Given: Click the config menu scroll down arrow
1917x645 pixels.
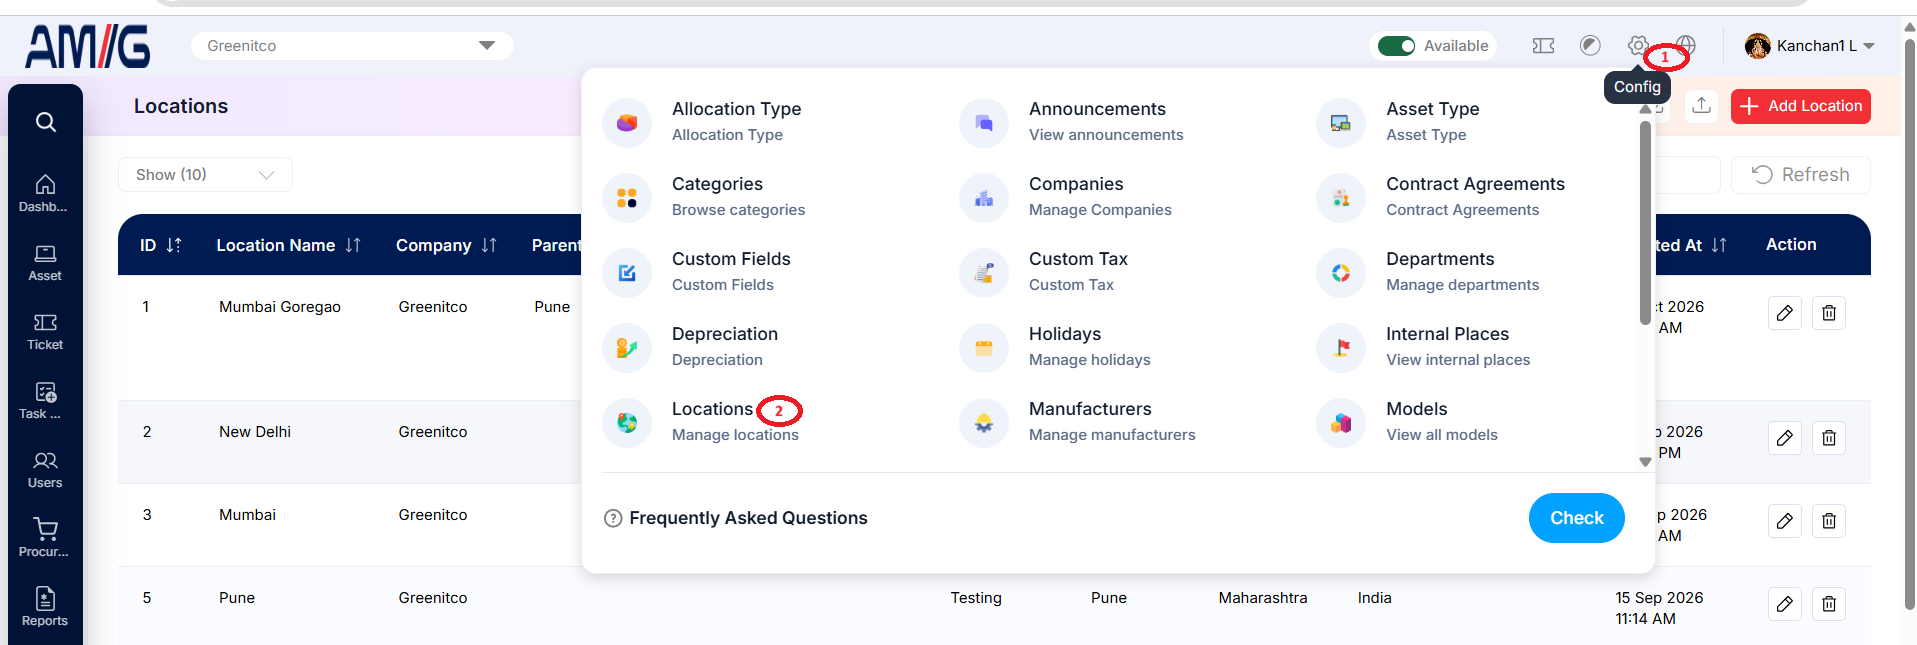Looking at the screenshot, I should pos(1645,462).
